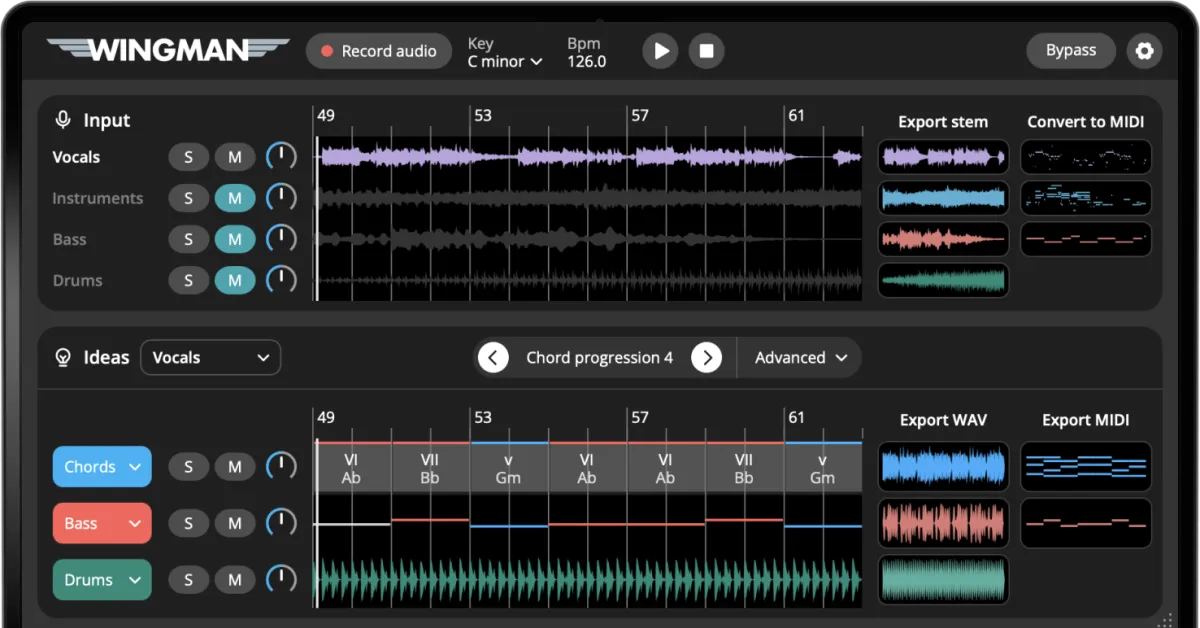1200x628 pixels.
Task: Go to next chord progression arrow
Action: click(x=706, y=357)
